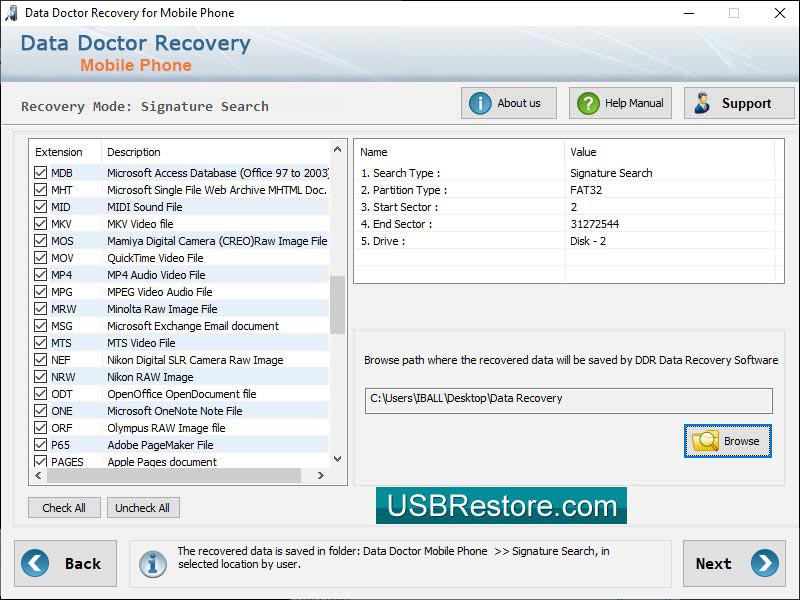
Task: Click the Next button
Action: click(x=734, y=563)
